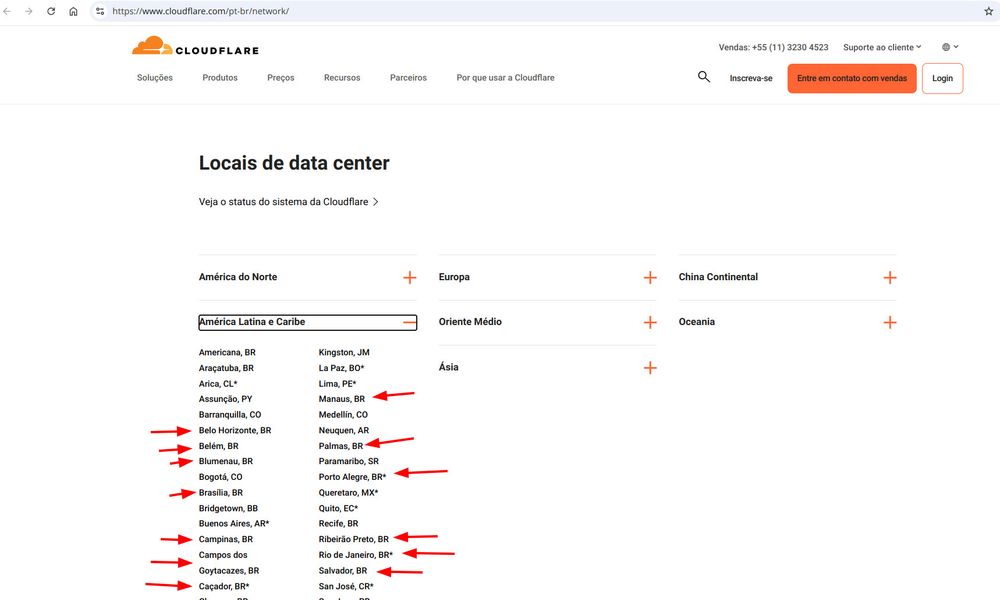Screen dimensions: 1000x600
Task: Open Suporte ao cliente dropdown
Action: [x=882, y=47]
